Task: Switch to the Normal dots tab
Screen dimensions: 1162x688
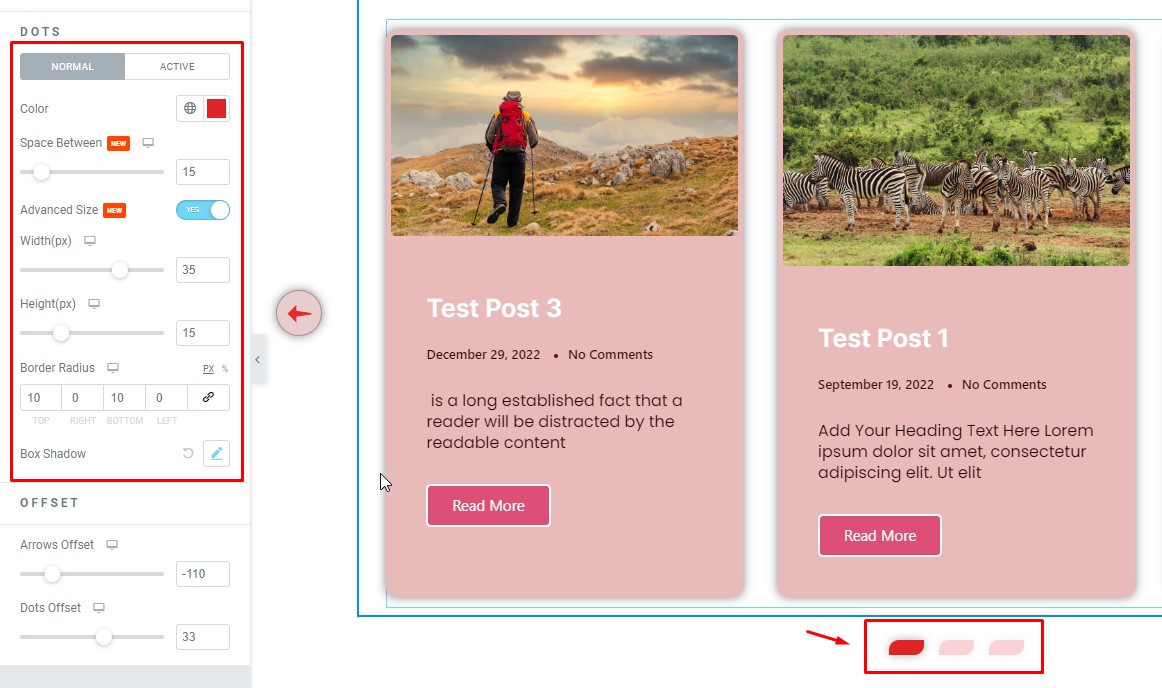Action: [x=73, y=67]
